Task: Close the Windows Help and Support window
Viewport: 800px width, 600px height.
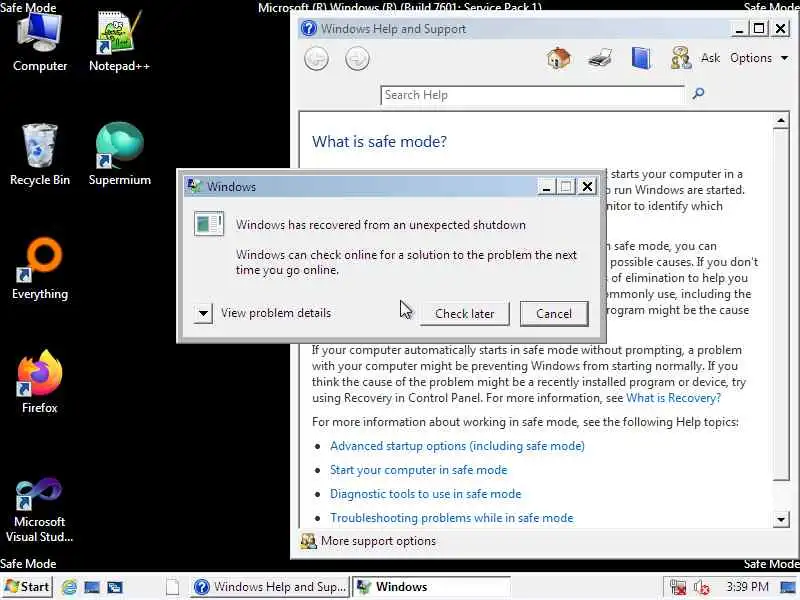Action: pos(781,29)
